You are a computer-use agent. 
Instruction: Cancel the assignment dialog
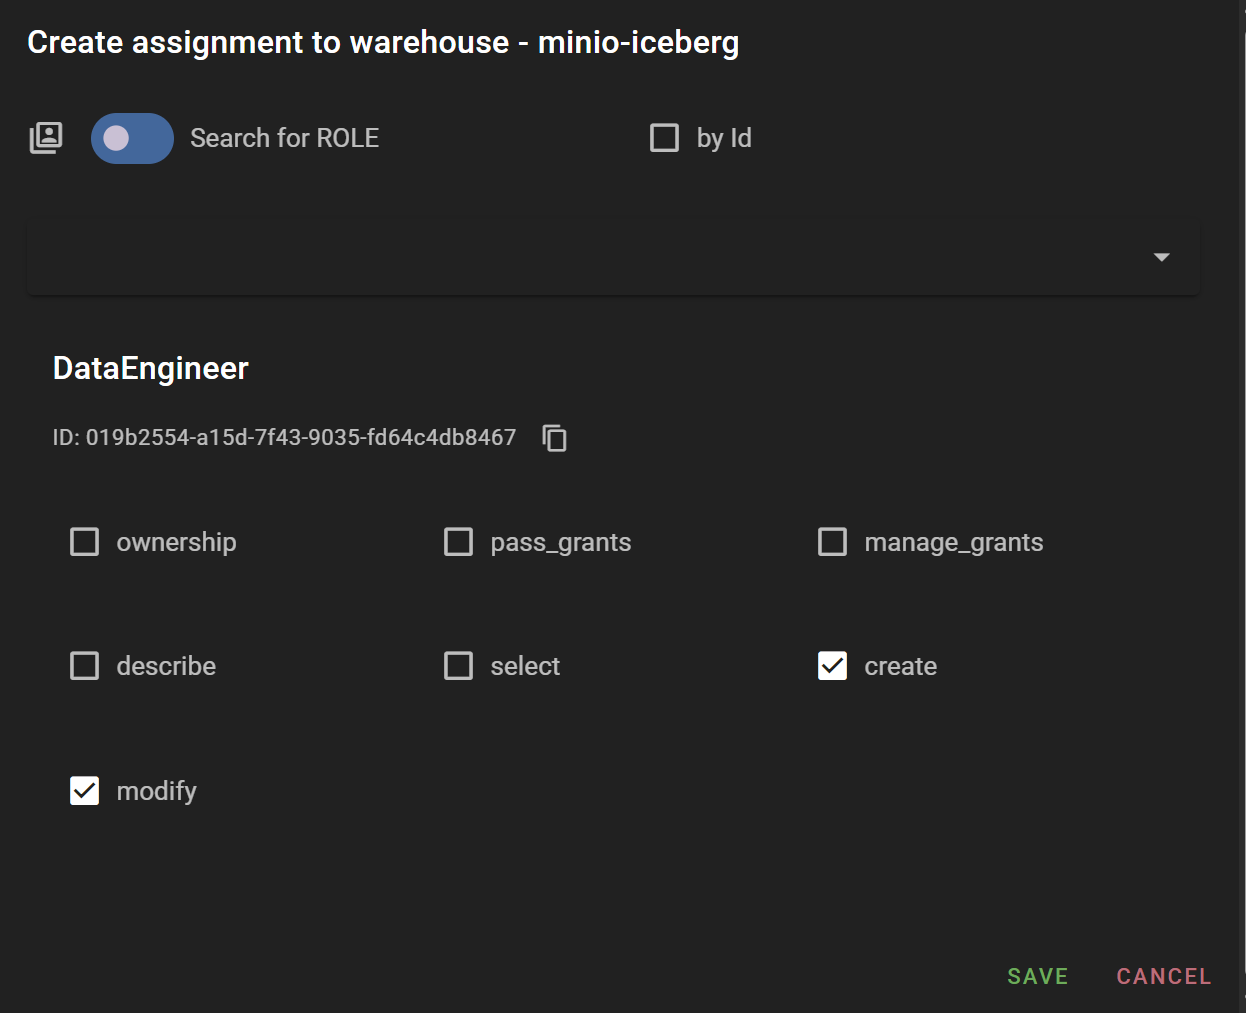click(1163, 976)
